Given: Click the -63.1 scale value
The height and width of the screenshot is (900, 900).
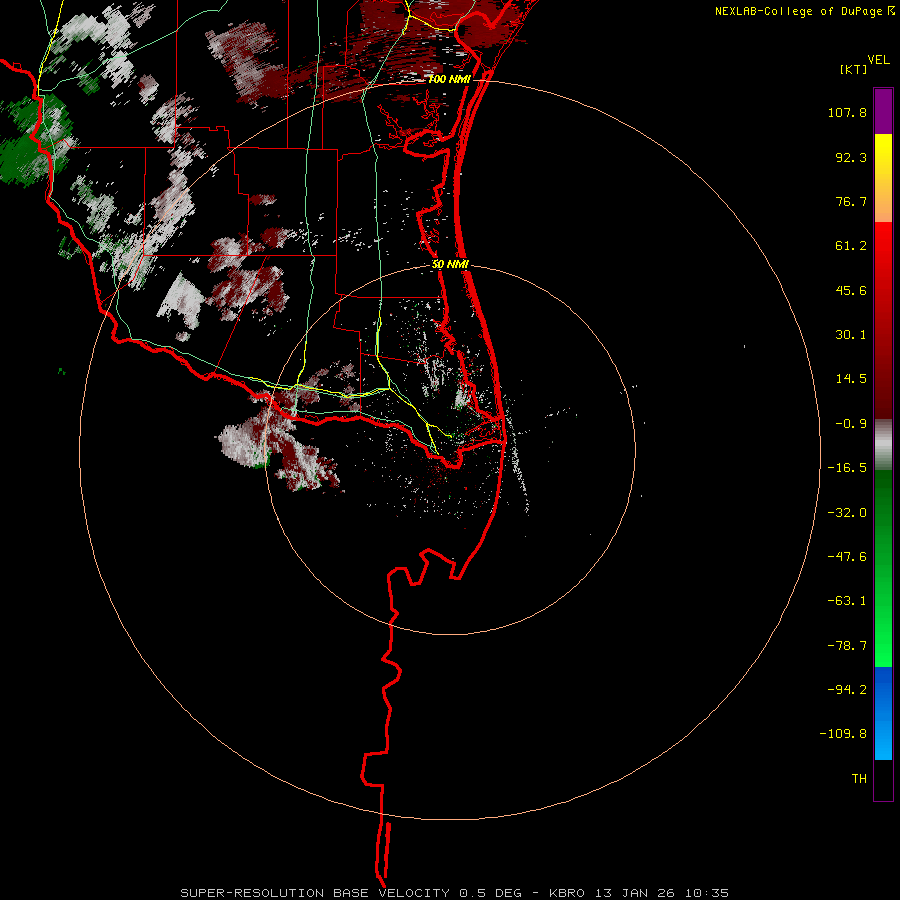Looking at the screenshot, I should (847, 601).
